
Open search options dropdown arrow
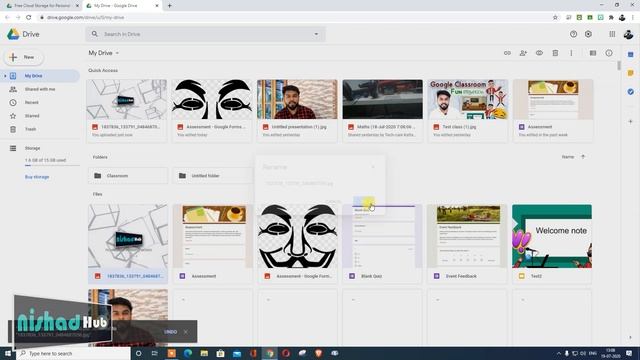316,34
